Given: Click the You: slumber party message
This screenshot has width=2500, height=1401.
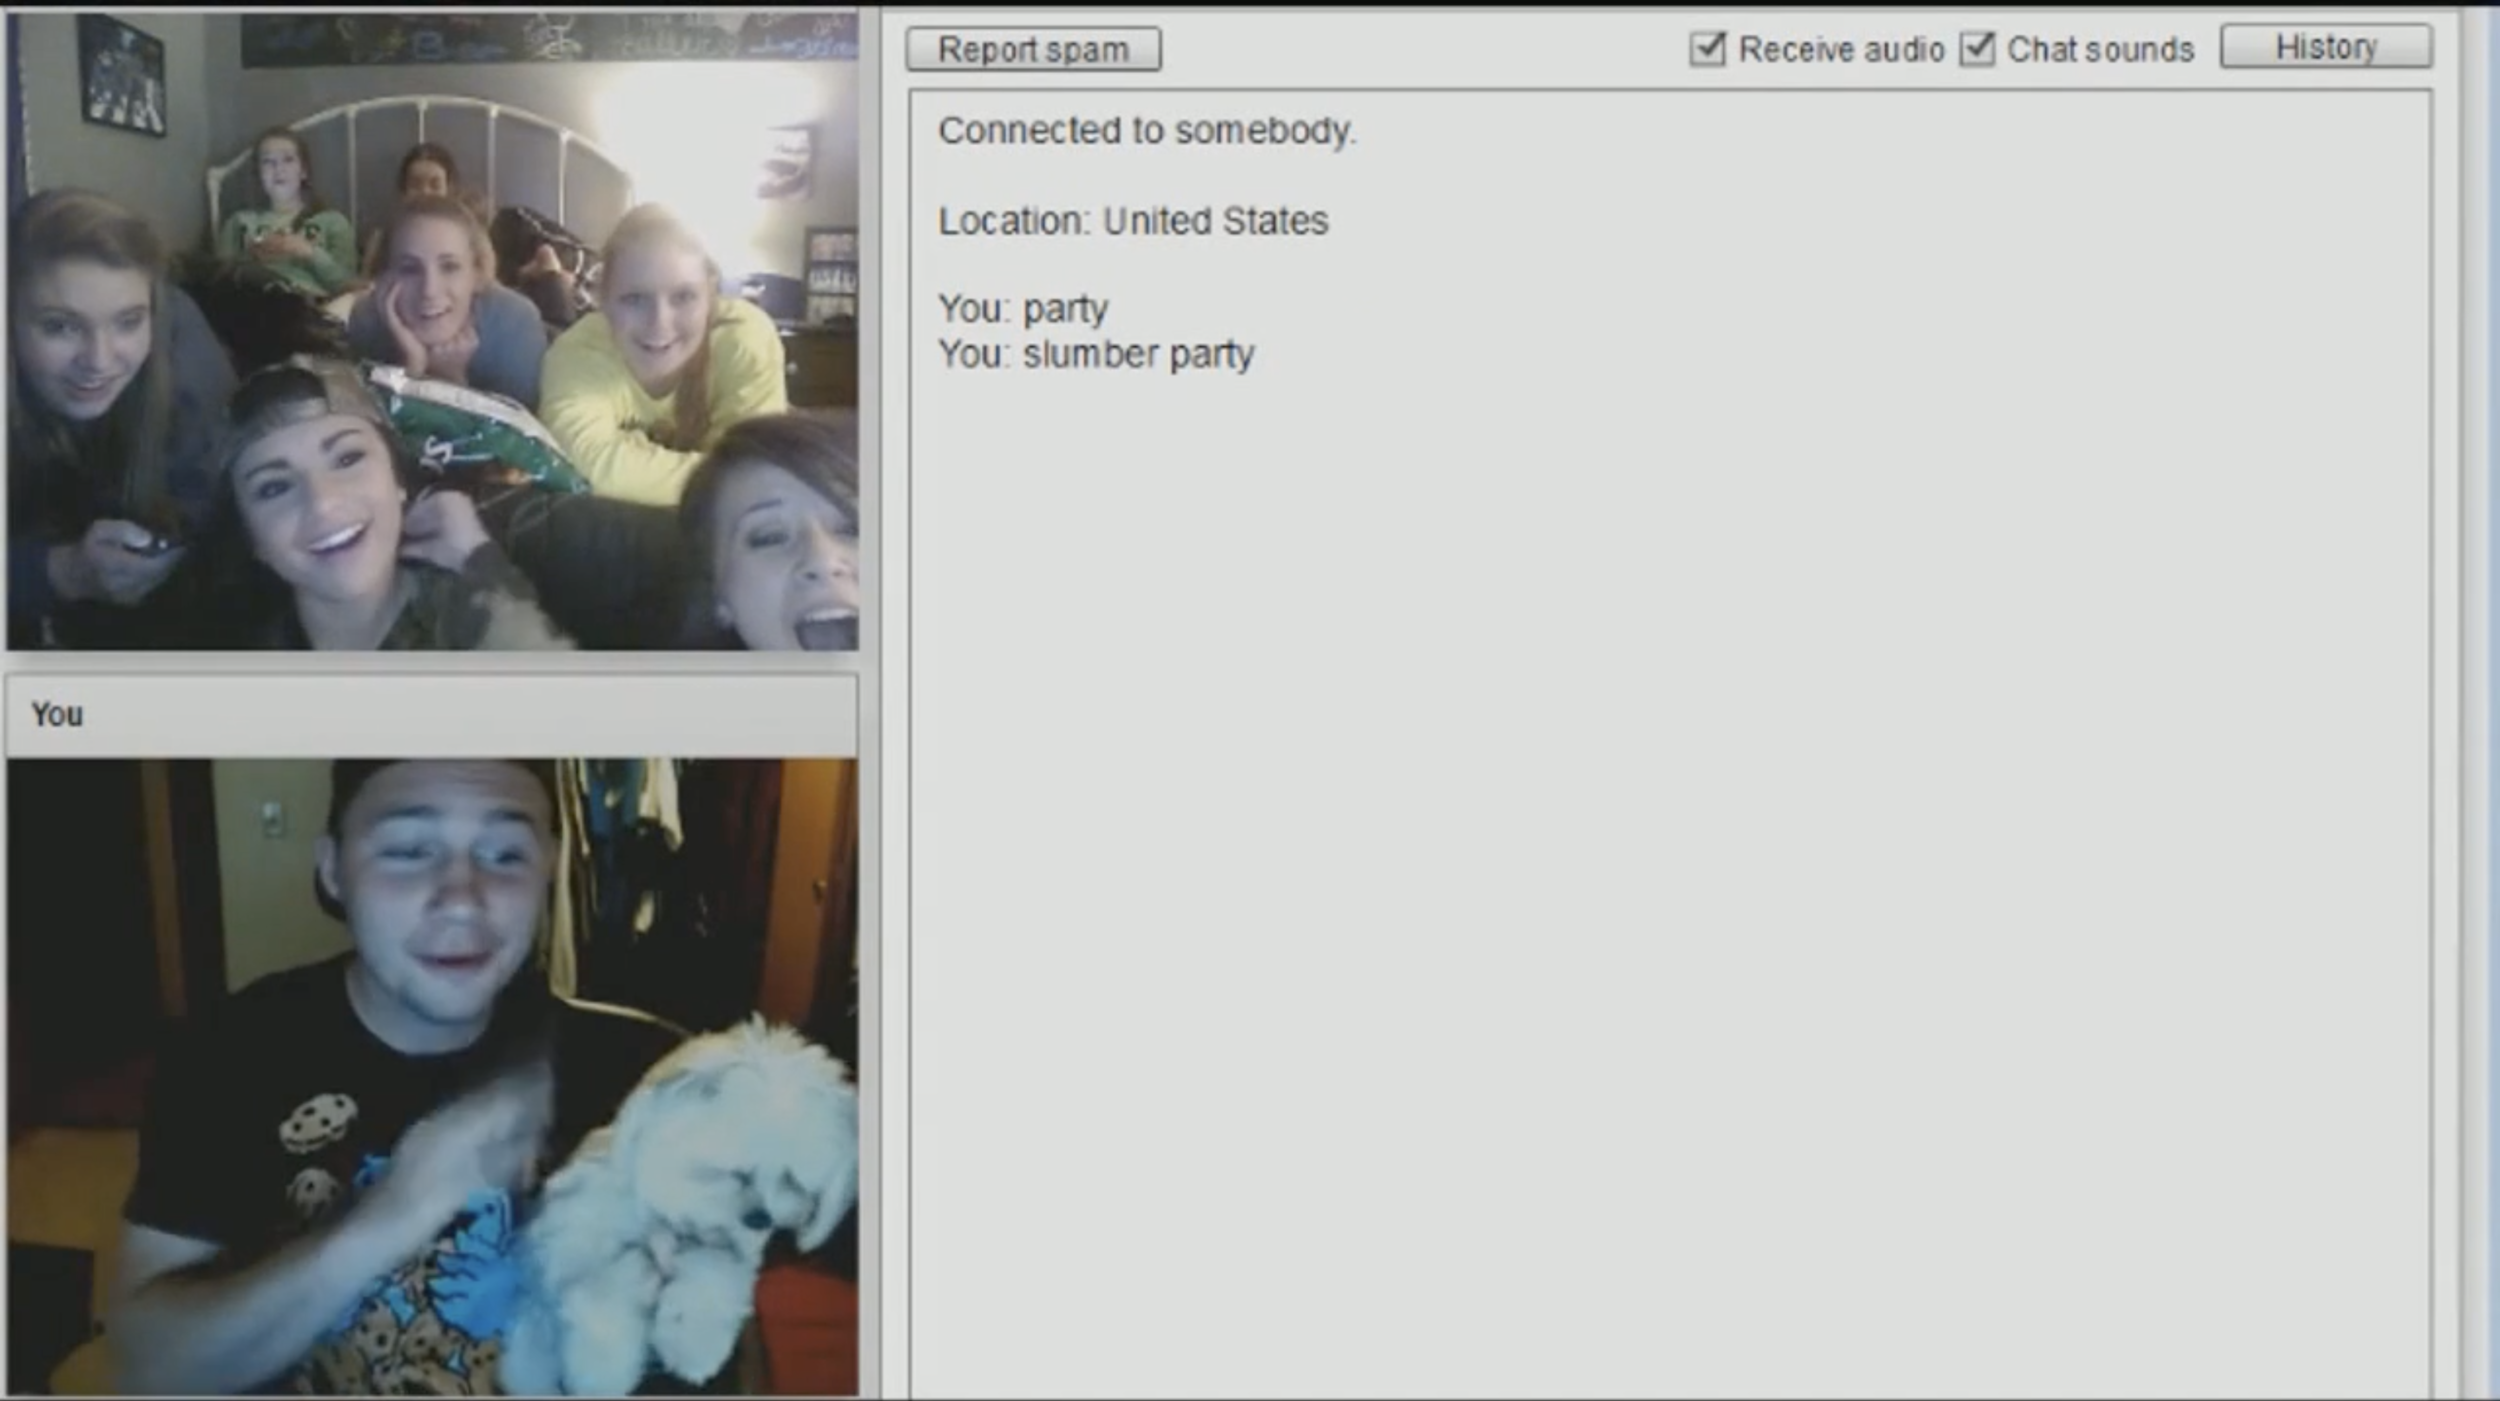Looking at the screenshot, I should tap(1096, 354).
